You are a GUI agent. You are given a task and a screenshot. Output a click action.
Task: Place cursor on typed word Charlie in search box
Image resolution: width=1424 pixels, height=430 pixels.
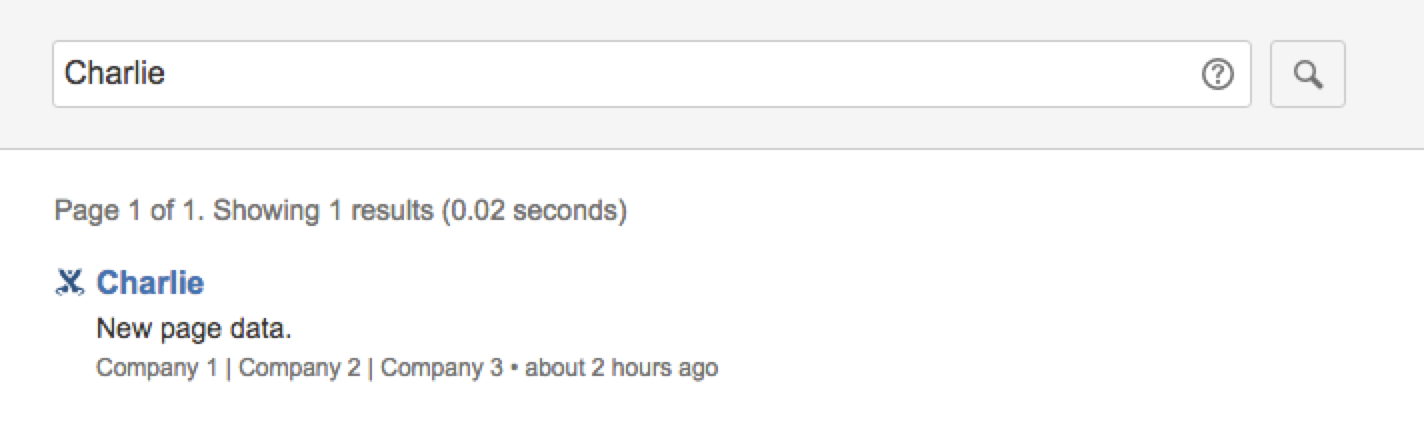tap(114, 74)
